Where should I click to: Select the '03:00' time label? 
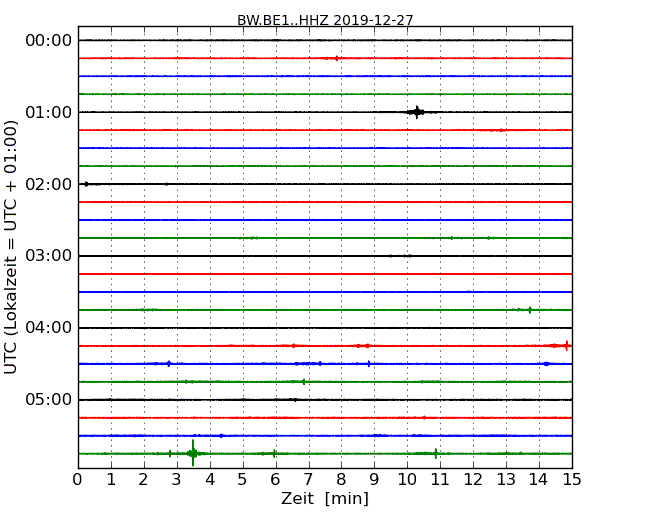49,256
